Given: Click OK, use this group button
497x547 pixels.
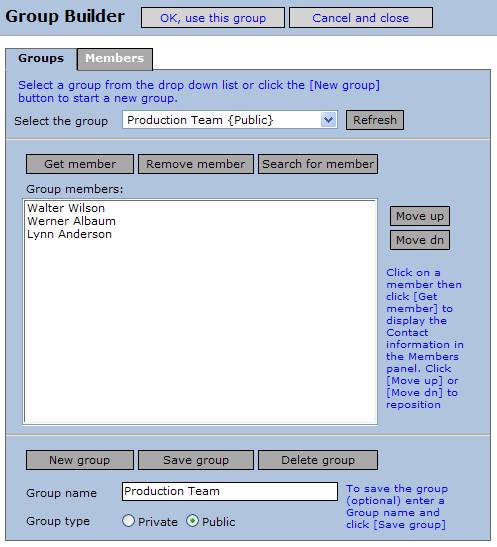Looking at the screenshot, I should [x=213, y=17].
